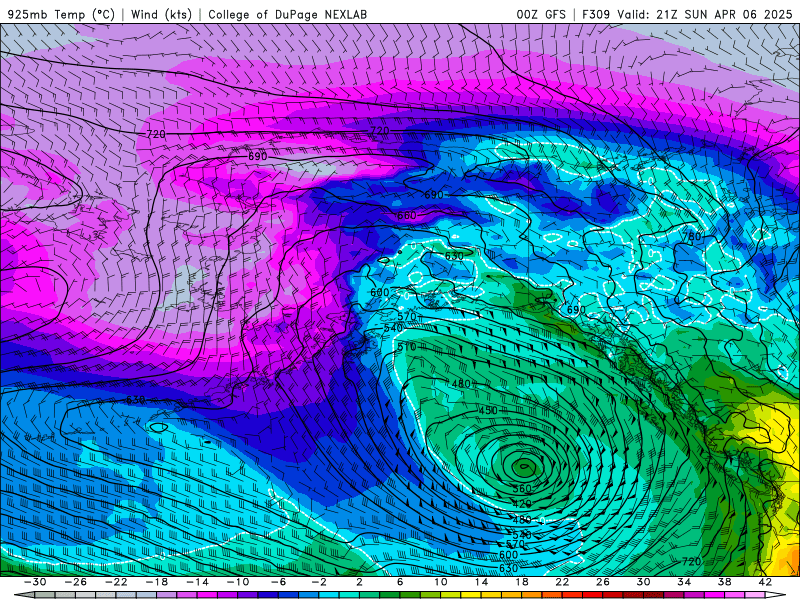The height and width of the screenshot is (600, 800).
Task: Click the 660 contour label
Action: tap(407, 216)
